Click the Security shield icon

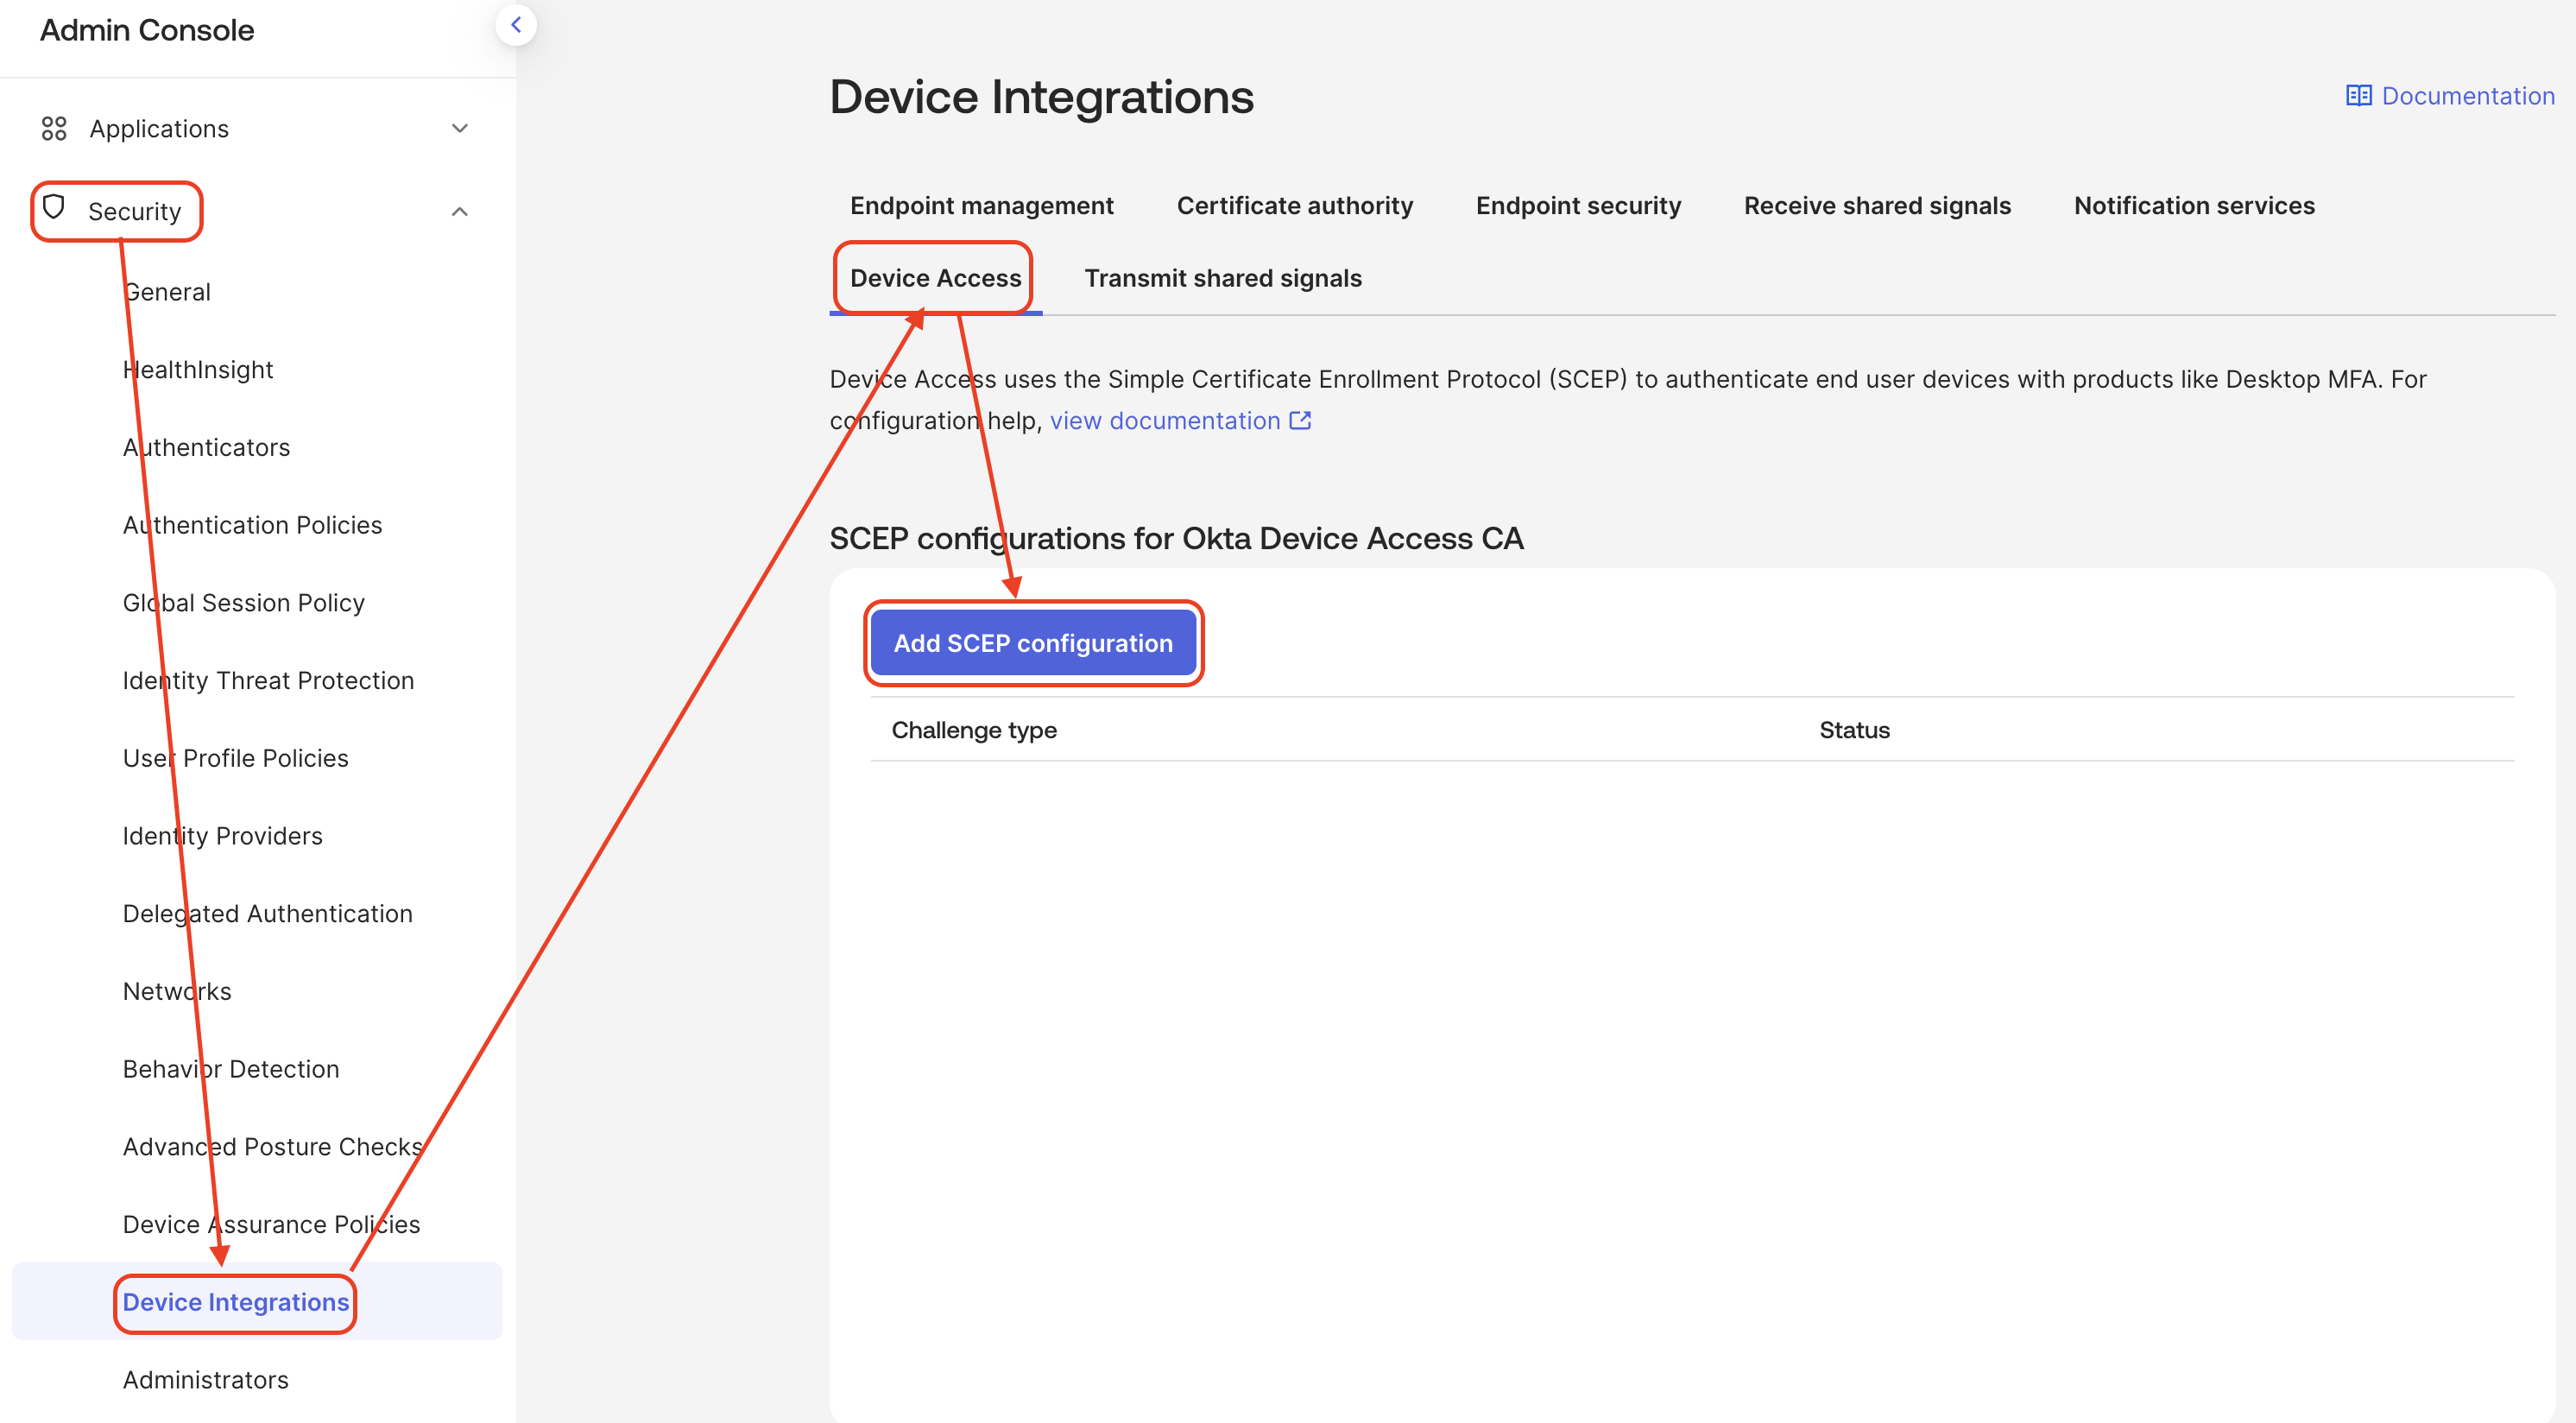54,207
